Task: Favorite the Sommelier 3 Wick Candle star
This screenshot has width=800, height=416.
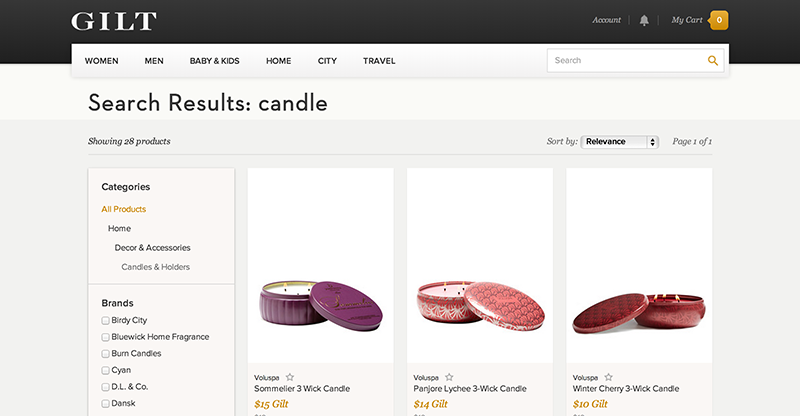Action: tap(290, 377)
